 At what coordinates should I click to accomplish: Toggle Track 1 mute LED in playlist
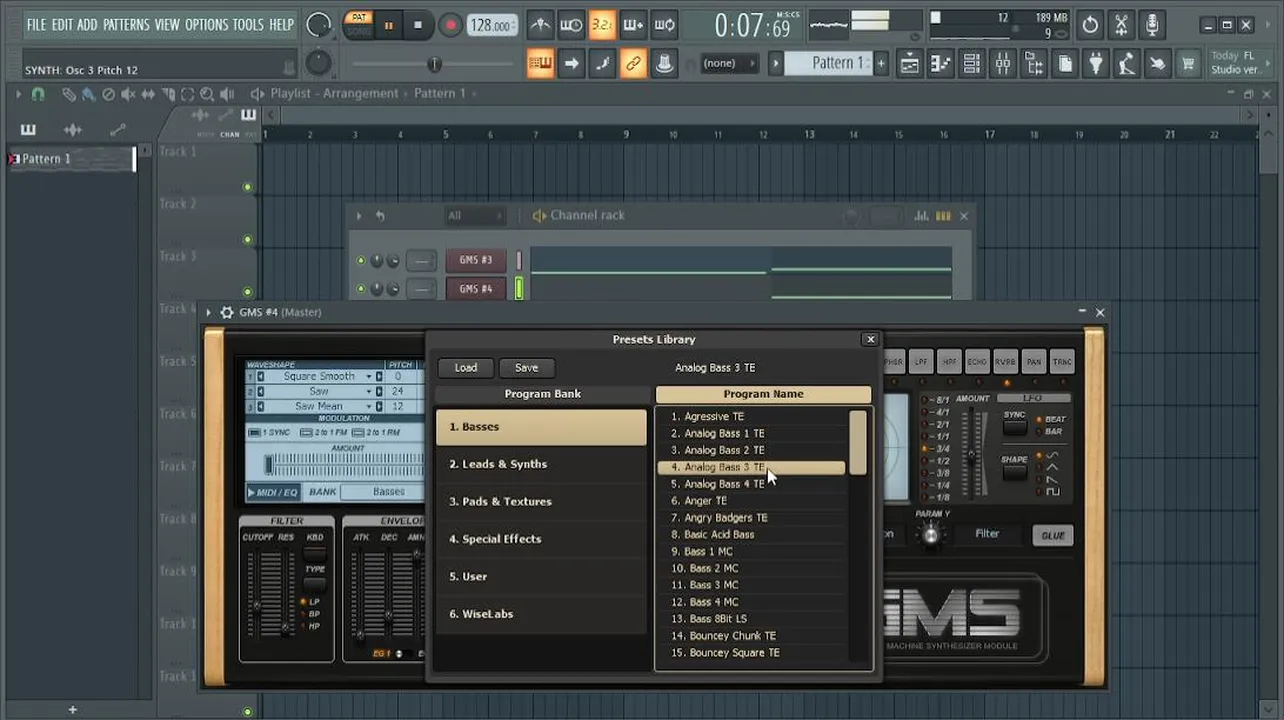pos(247,187)
